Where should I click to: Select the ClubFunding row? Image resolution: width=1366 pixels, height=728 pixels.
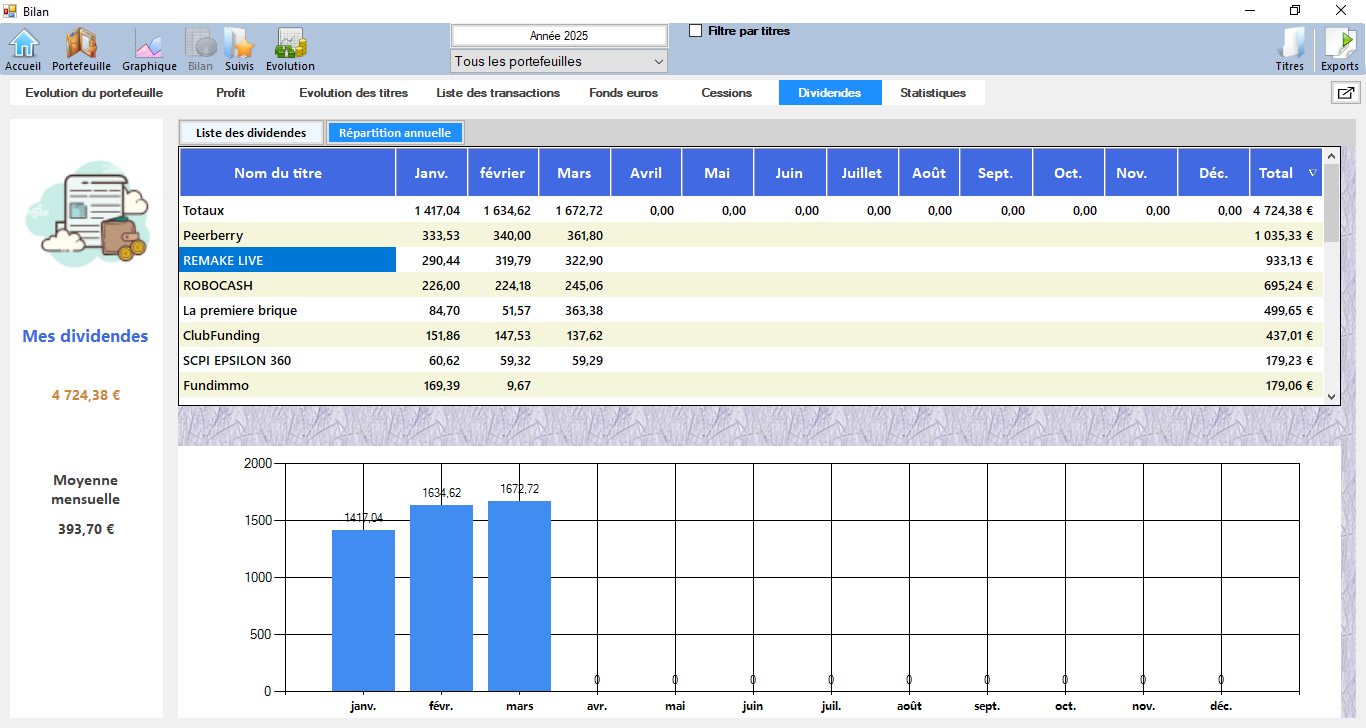pyautogui.click(x=751, y=335)
